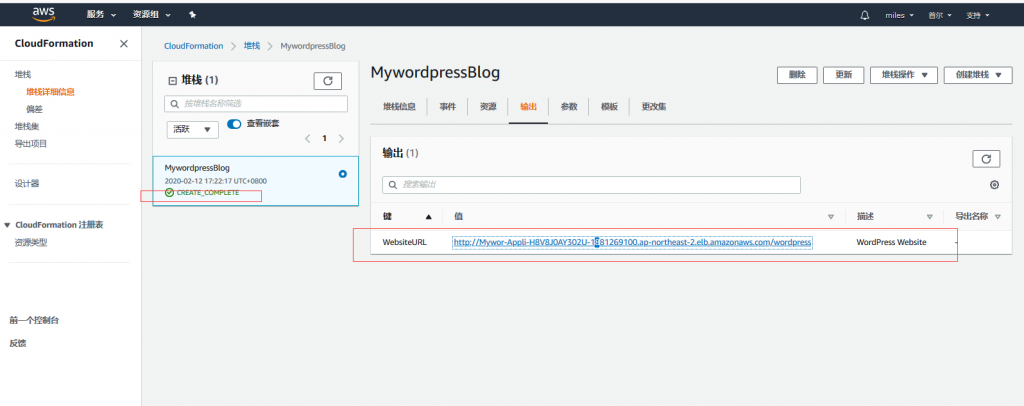Click 前一个控制台 in the sidebar
Image resolution: width=1024 pixels, height=406 pixels.
35,320
